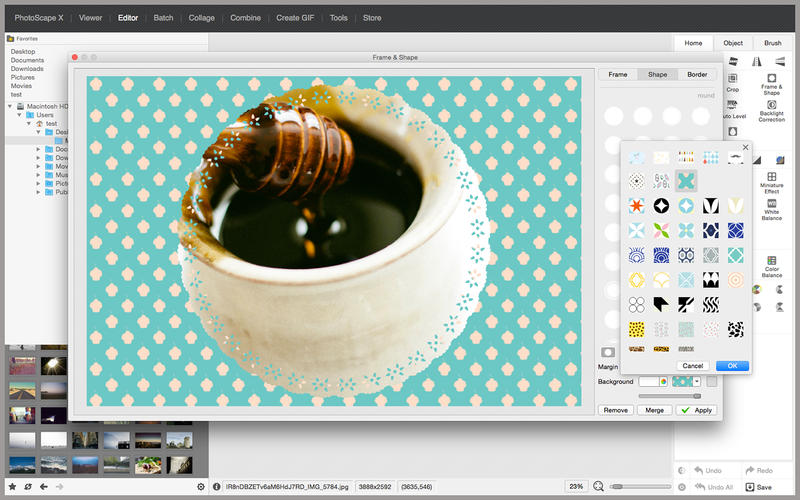Viewport: 800px width, 500px height.
Task: Open the Collage tab in top menu
Action: pos(202,17)
